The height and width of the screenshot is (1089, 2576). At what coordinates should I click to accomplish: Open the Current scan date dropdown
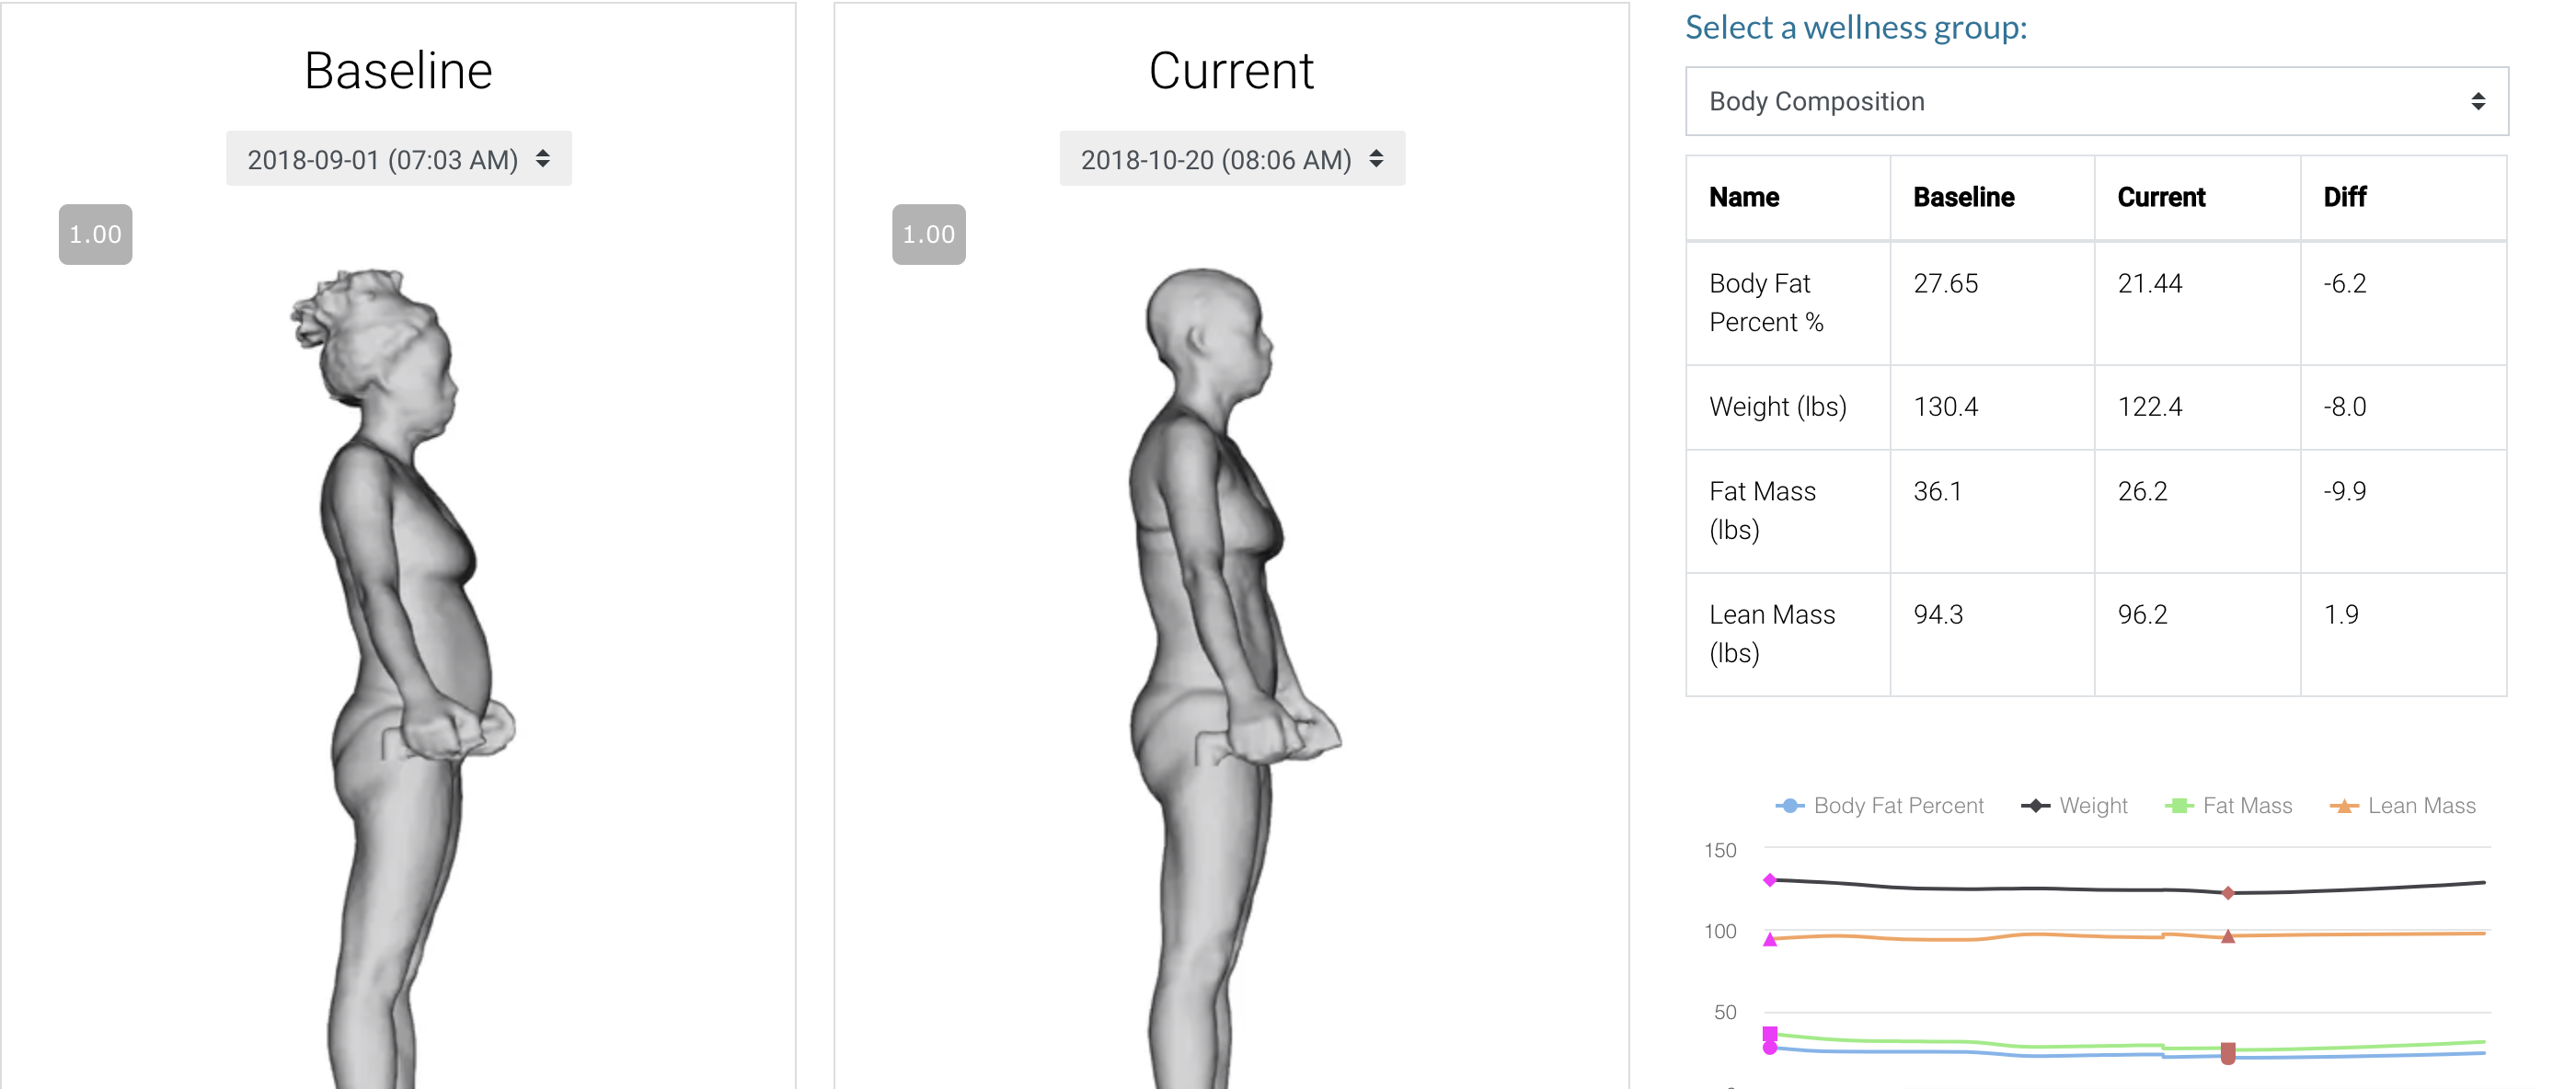click(1231, 159)
